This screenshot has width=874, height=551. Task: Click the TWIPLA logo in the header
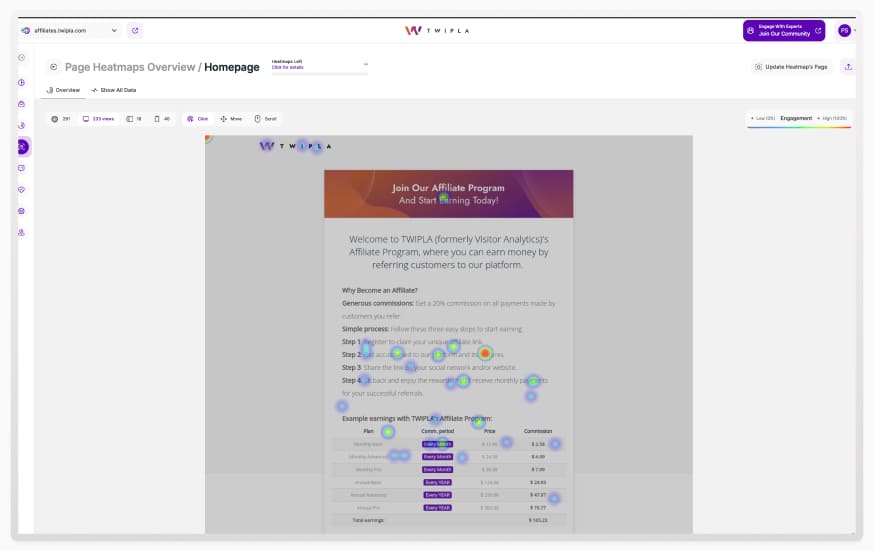coord(436,31)
